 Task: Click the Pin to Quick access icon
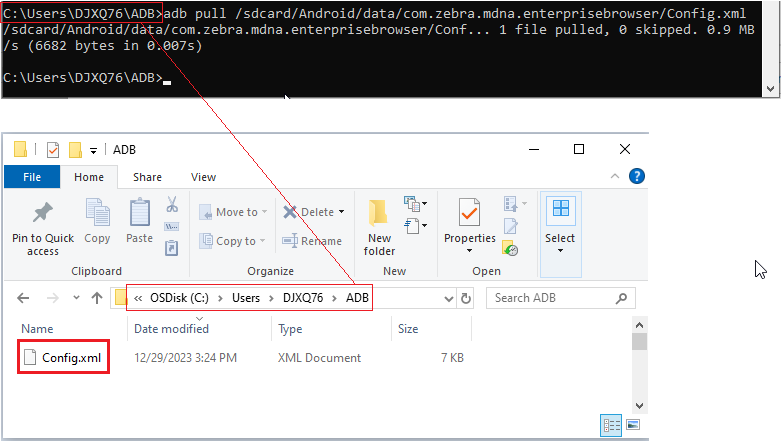pos(43,213)
